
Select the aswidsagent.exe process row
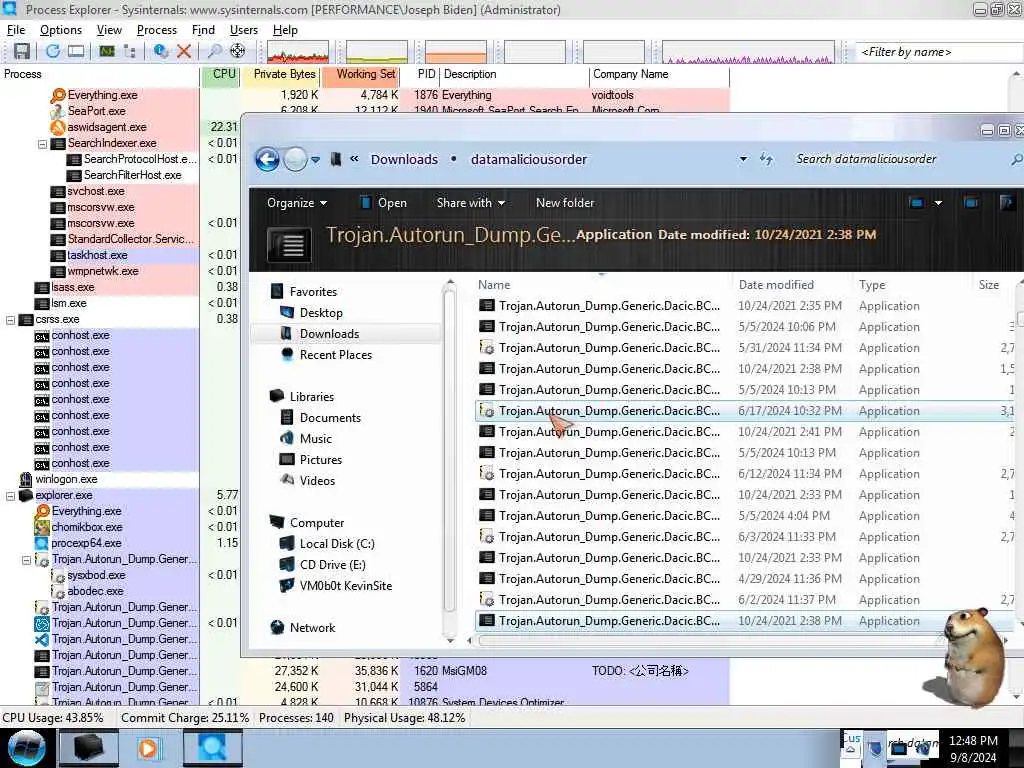[107, 127]
